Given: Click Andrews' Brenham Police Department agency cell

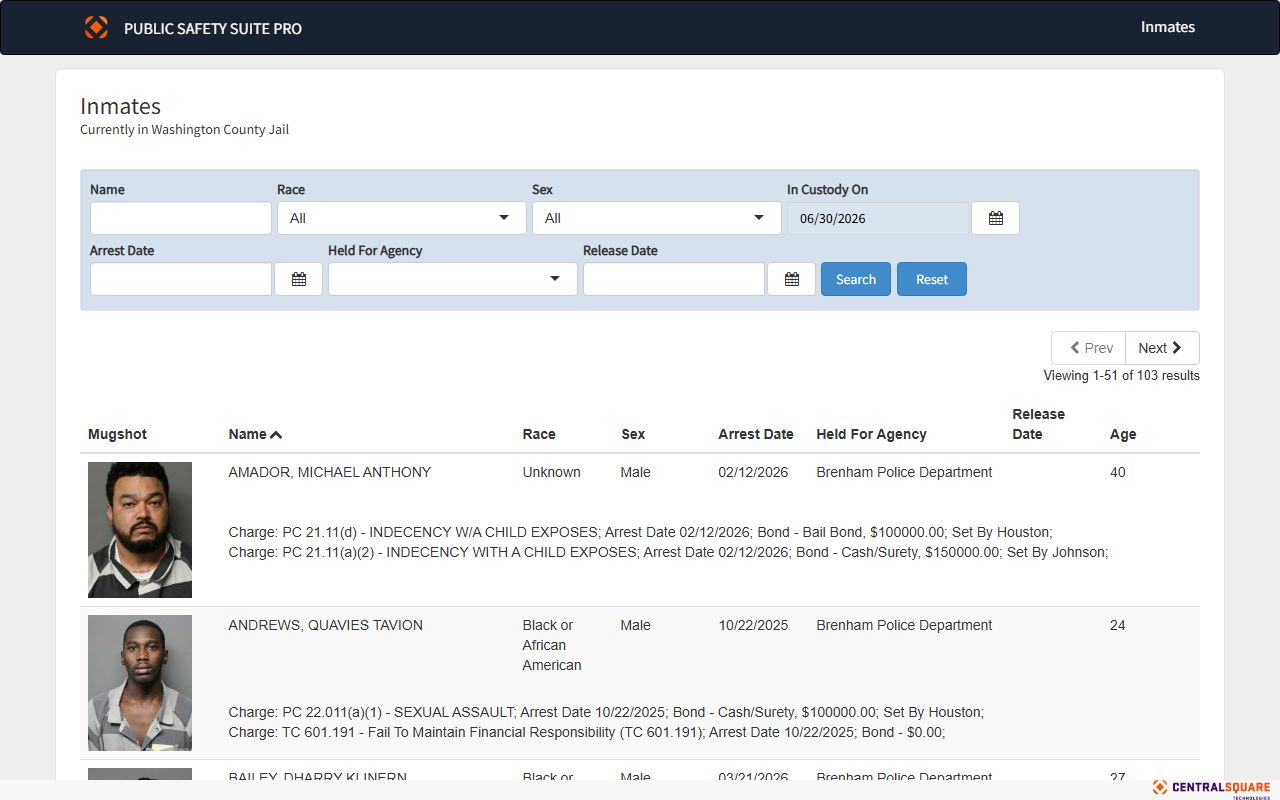Looking at the screenshot, I should click(904, 625).
